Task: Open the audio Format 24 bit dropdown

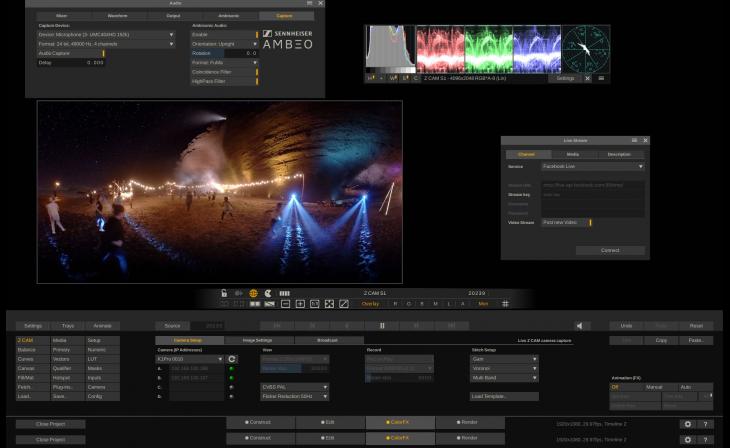Action: (106, 44)
